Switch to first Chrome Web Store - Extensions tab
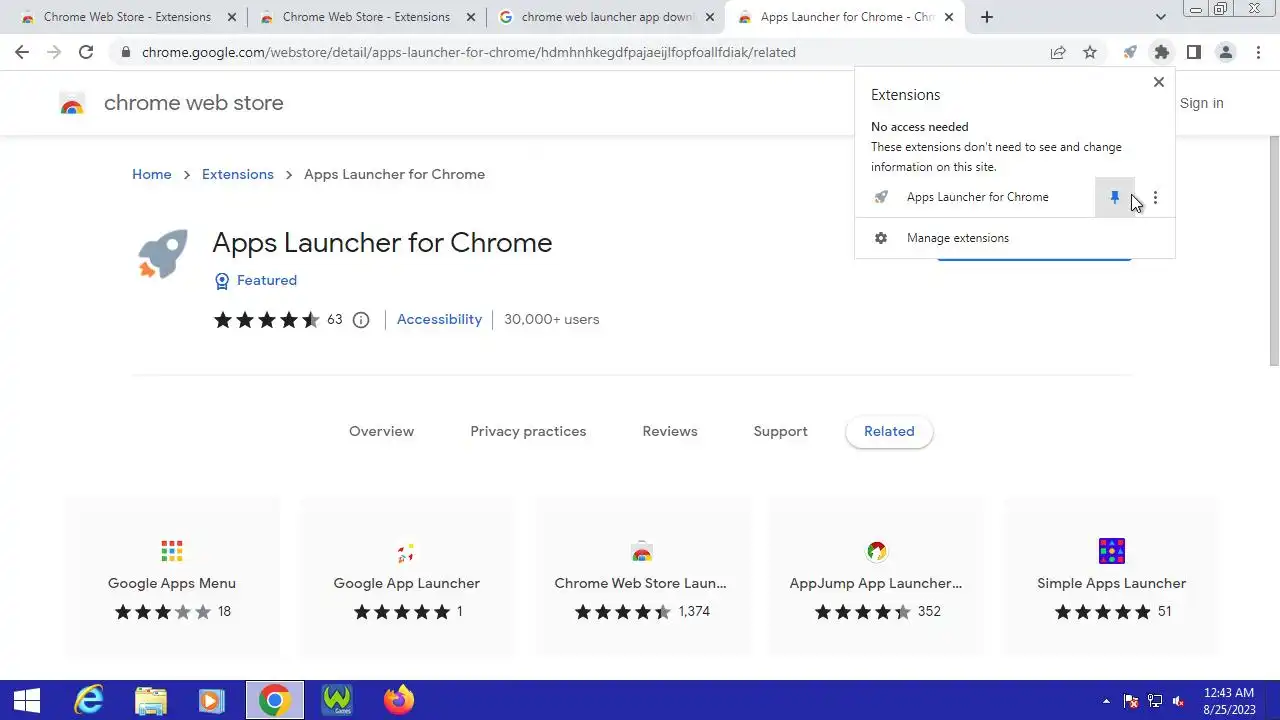The image size is (1280, 720). 126,17
